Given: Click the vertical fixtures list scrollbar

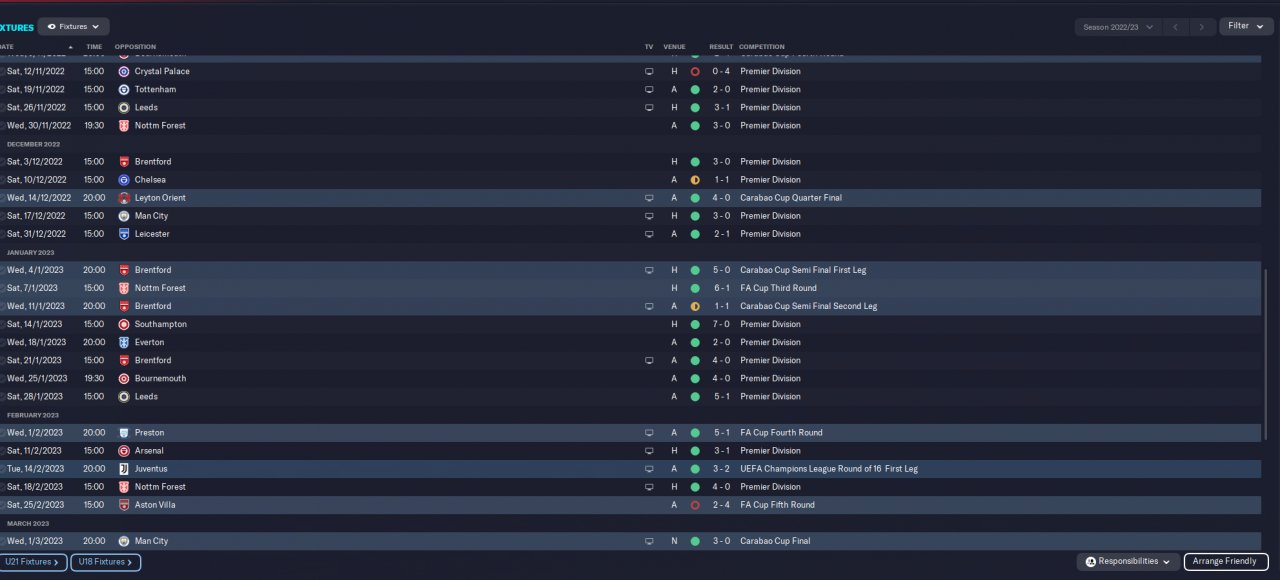Looking at the screenshot, I should point(1266,355).
